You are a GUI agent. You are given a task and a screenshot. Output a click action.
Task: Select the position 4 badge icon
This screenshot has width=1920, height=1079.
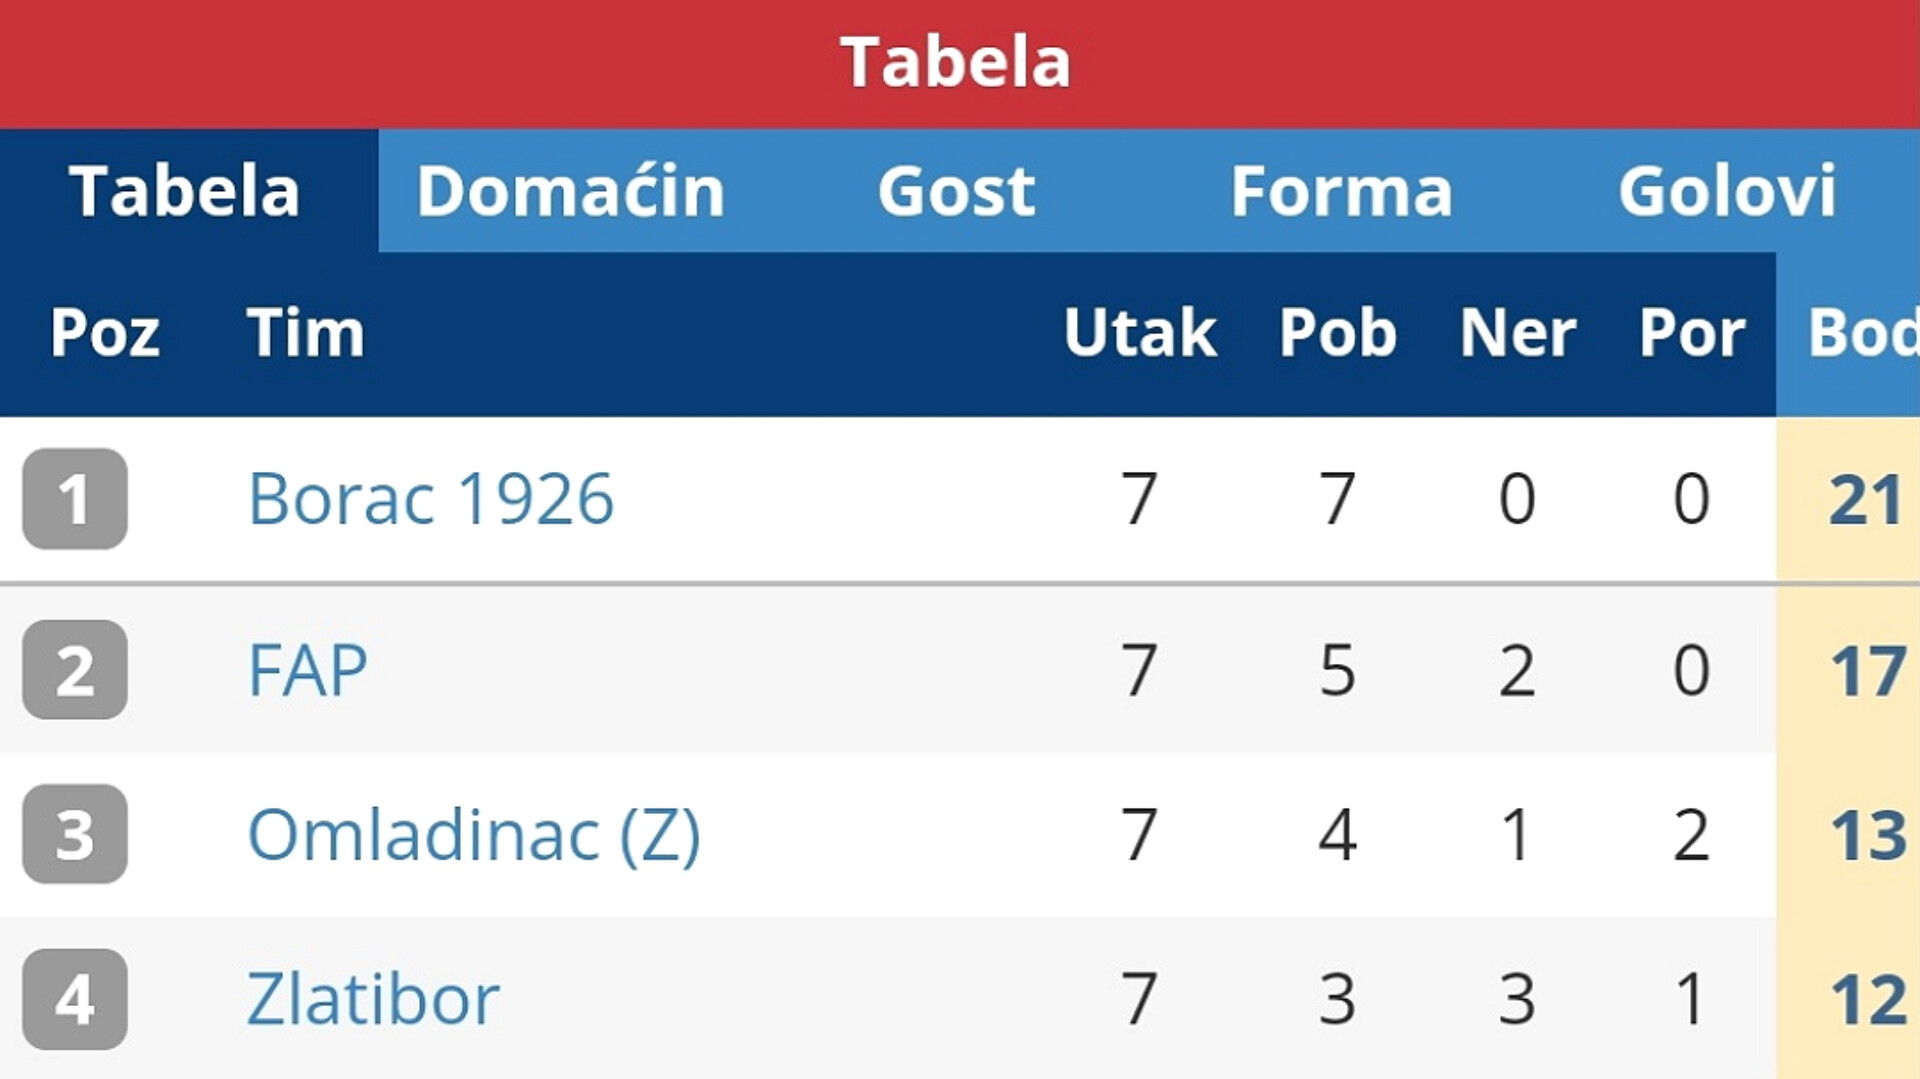(x=75, y=998)
